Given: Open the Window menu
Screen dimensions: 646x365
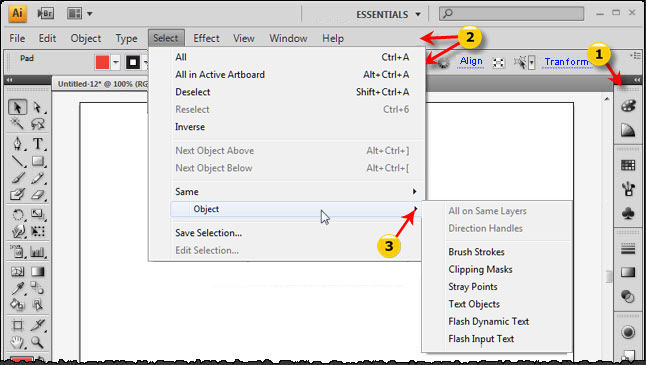Looking at the screenshot, I should click(288, 38).
